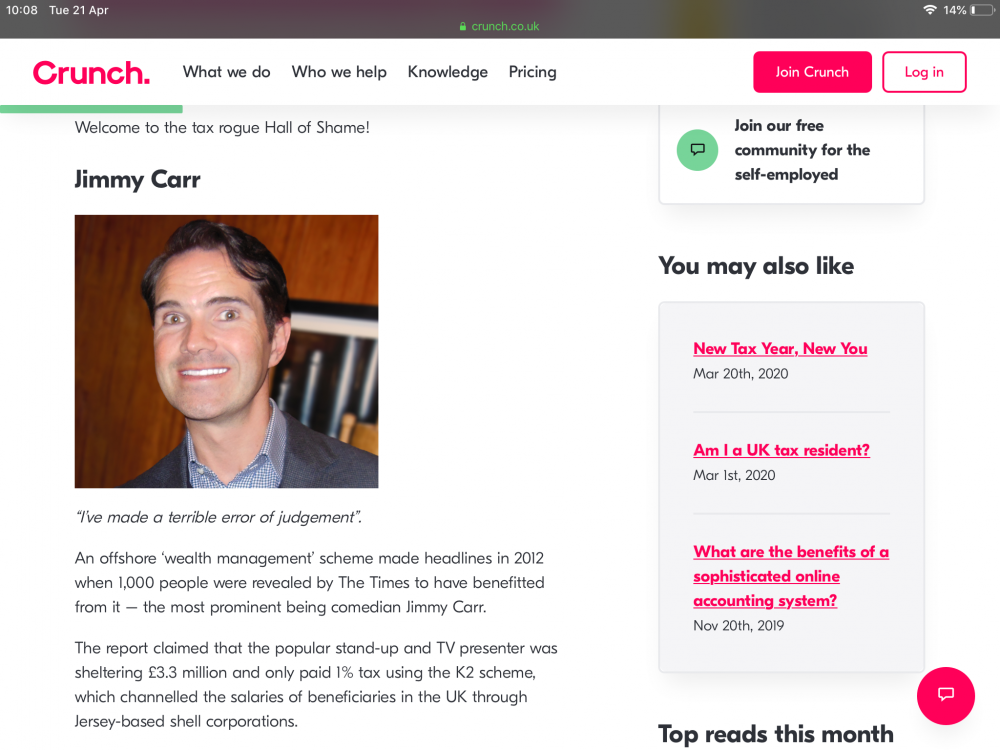
Task: Open the pink chat bubble button
Action: 945,695
